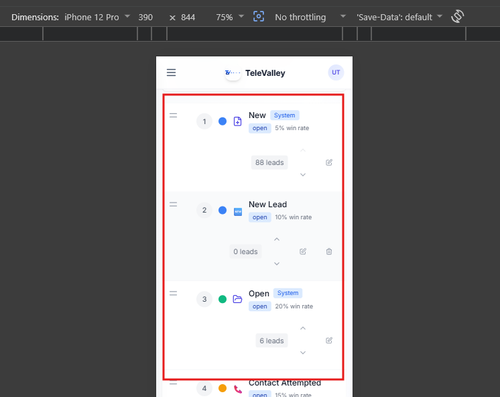The image size is (500, 397).
Task: Click the rotate device icon
Action: point(457,16)
